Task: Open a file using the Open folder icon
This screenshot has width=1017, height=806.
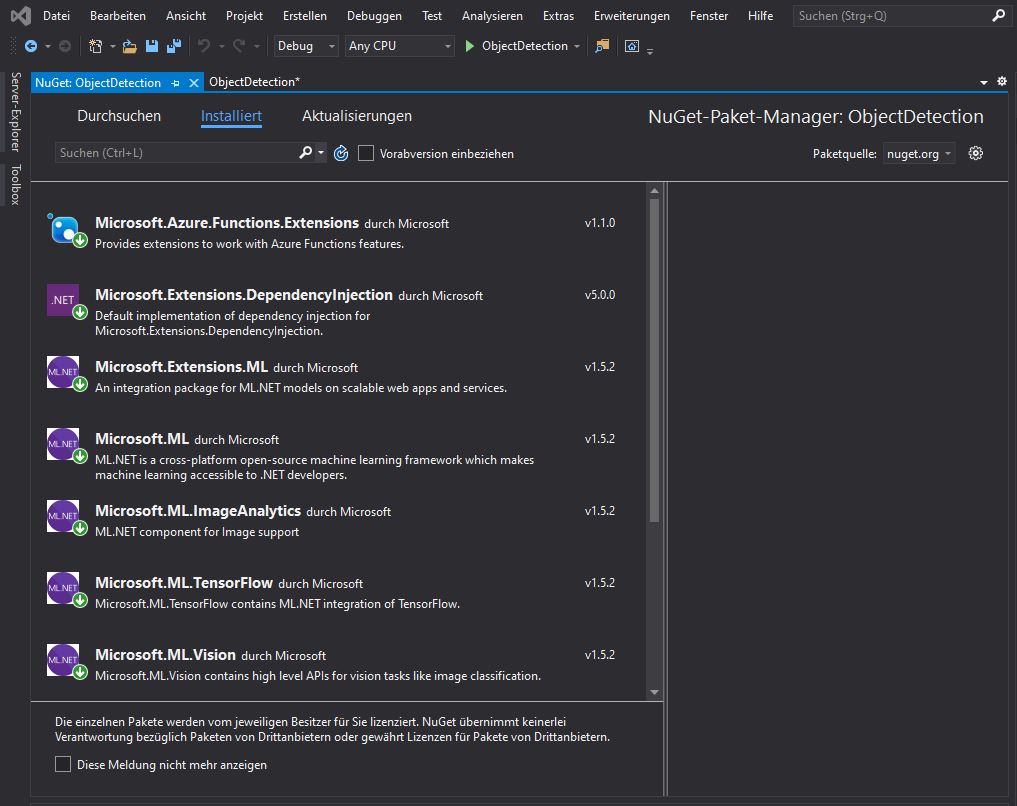Action: (x=128, y=46)
